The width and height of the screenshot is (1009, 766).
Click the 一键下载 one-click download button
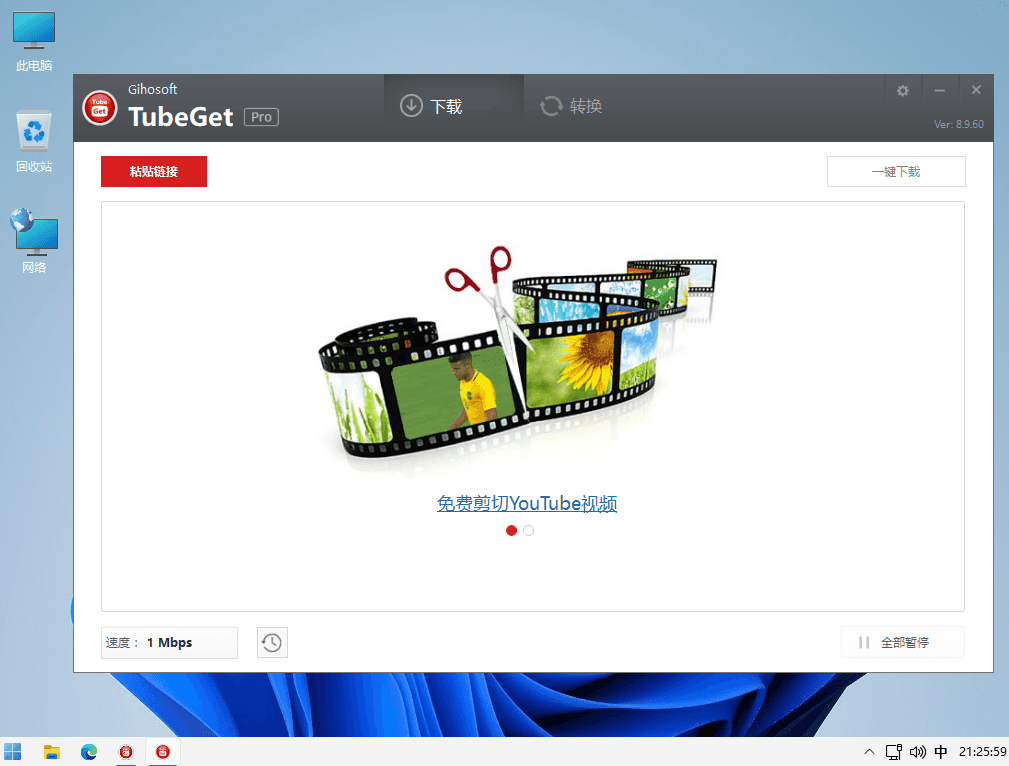point(896,171)
